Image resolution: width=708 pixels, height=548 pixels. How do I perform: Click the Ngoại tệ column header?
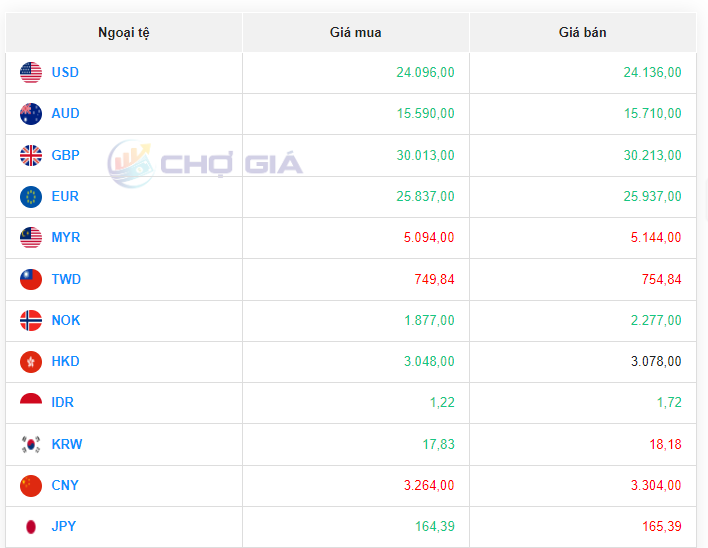[x=124, y=33]
